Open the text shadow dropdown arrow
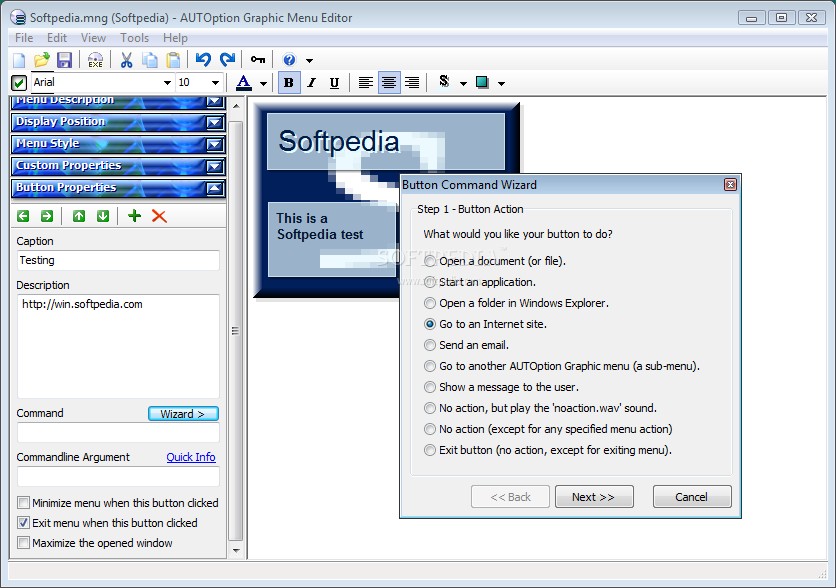The width and height of the screenshot is (836, 588). tap(463, 83)
